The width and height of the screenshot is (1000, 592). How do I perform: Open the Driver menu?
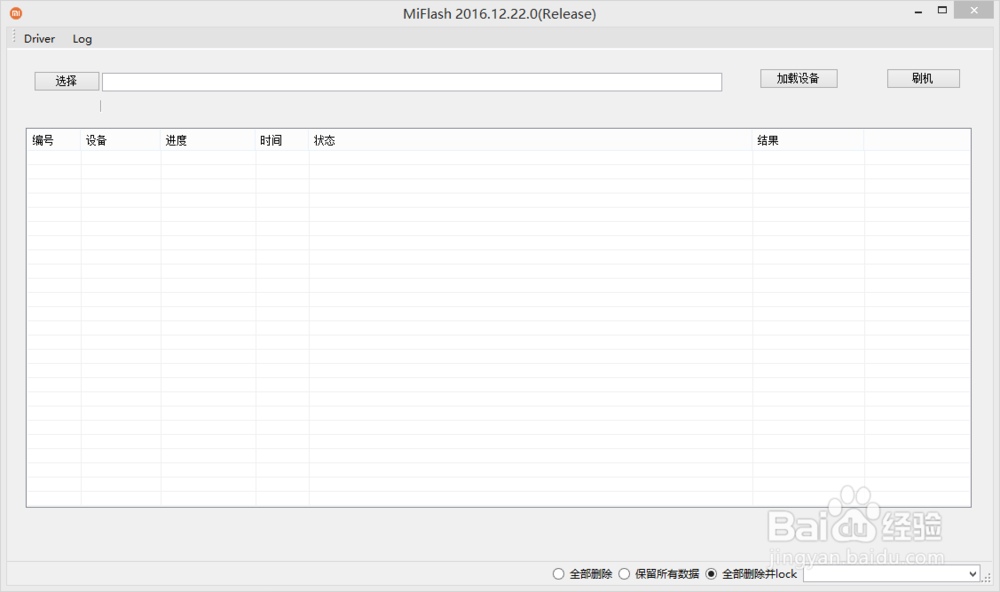click(39, 38)
